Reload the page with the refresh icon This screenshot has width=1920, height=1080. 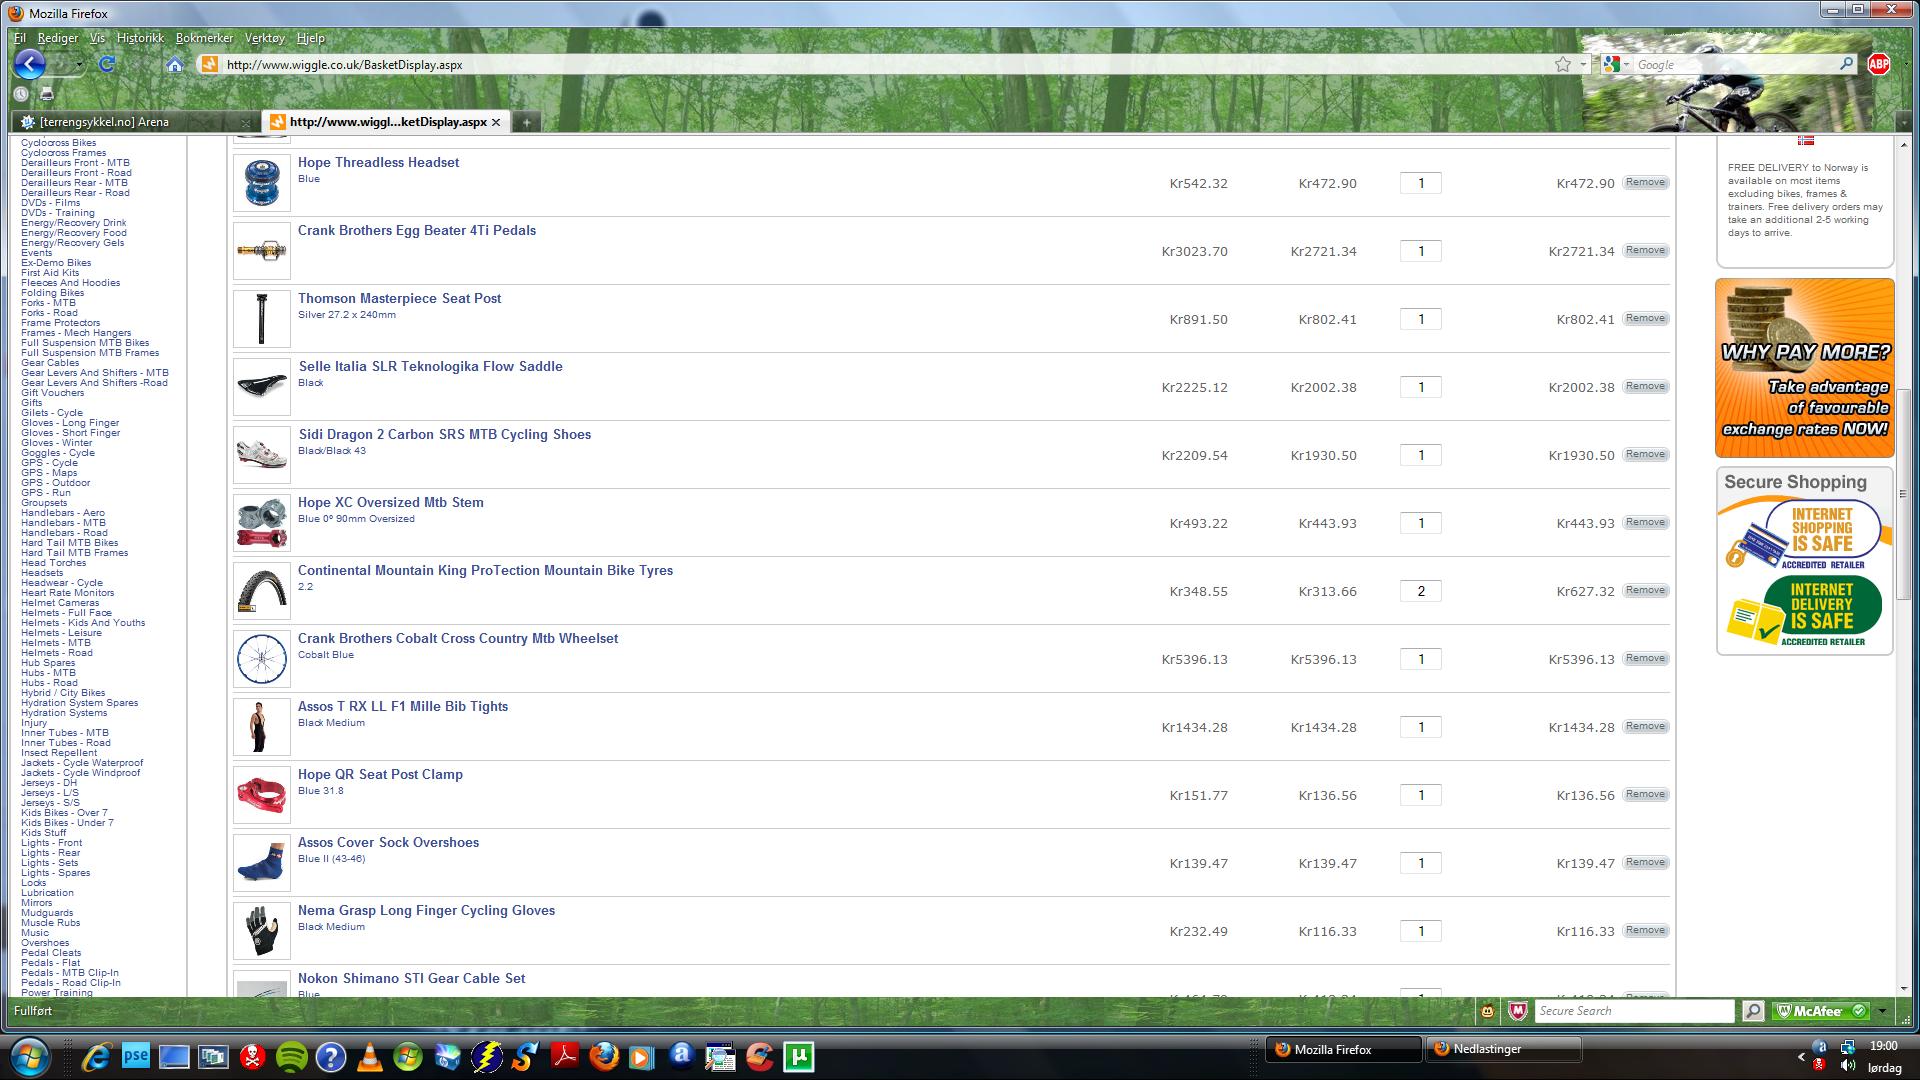[x=107, y=64]
